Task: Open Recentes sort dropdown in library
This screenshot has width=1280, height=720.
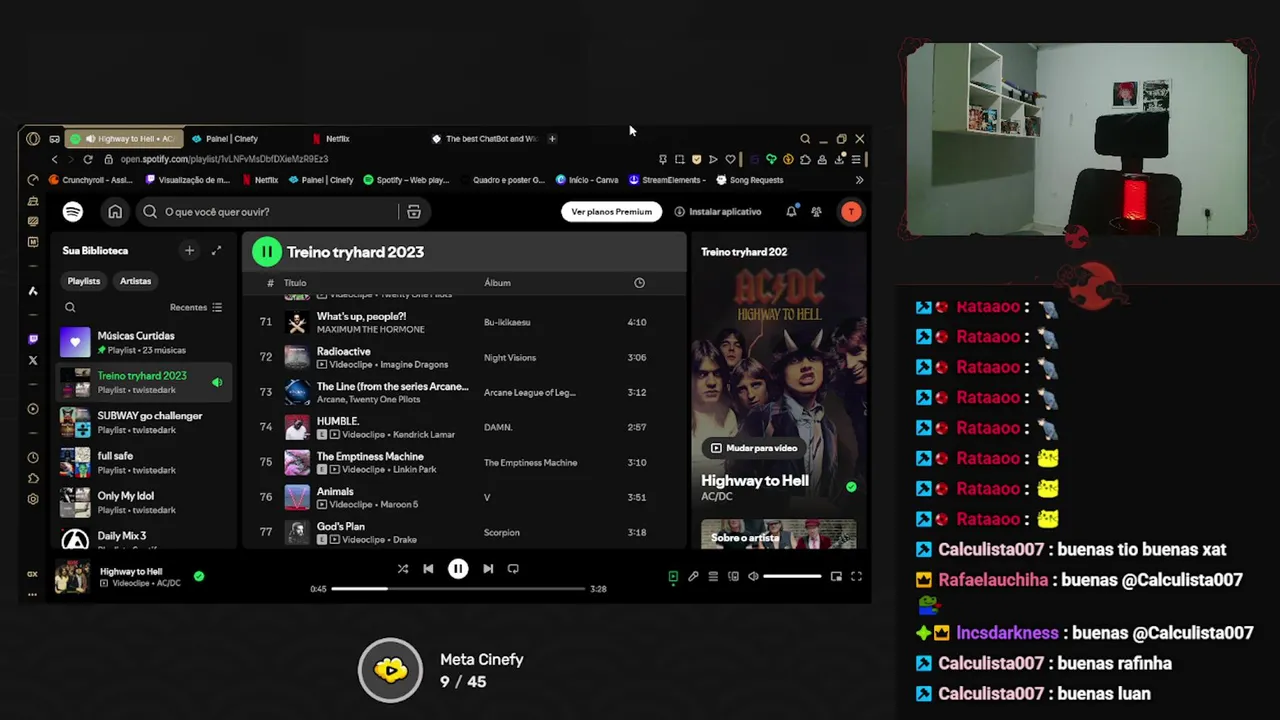Action: click(196, 308)
